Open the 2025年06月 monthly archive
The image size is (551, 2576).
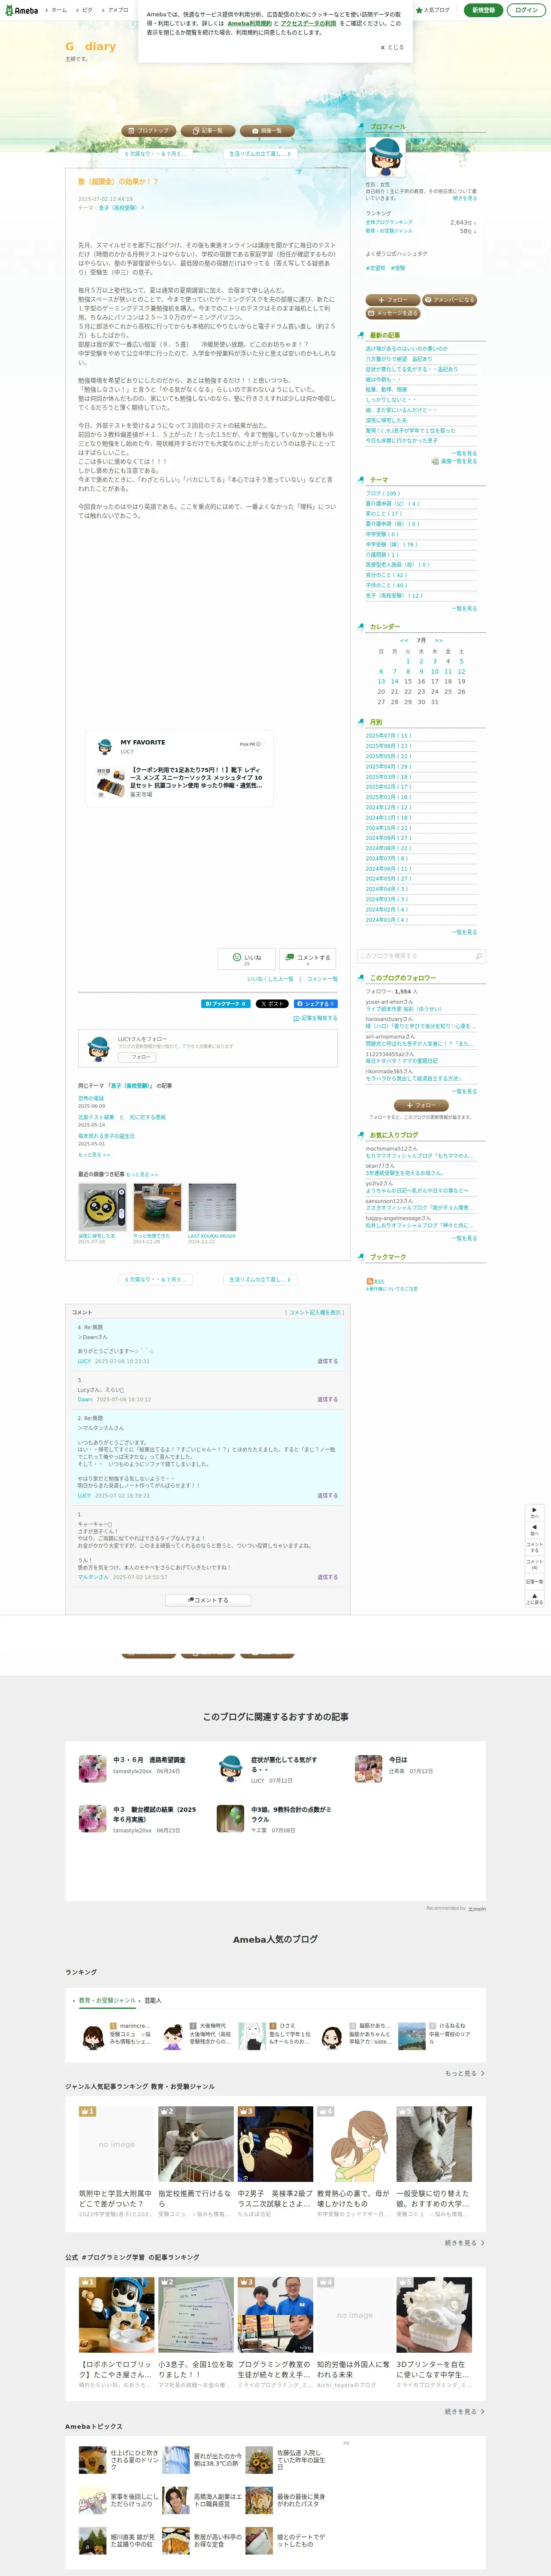(388, 746)
